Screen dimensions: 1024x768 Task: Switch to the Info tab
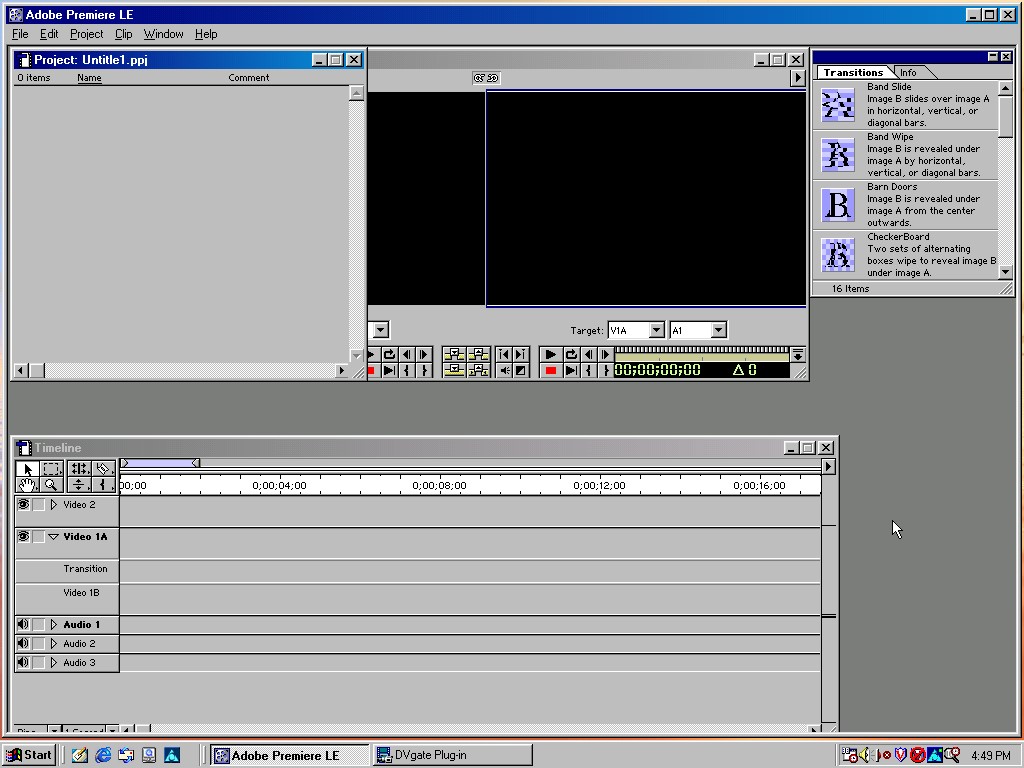click(908, 72)
